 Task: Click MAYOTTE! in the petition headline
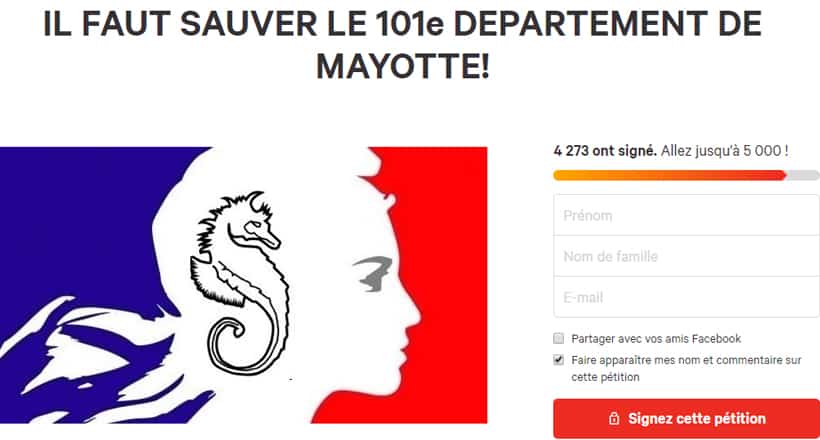click(x=403, y=66)
